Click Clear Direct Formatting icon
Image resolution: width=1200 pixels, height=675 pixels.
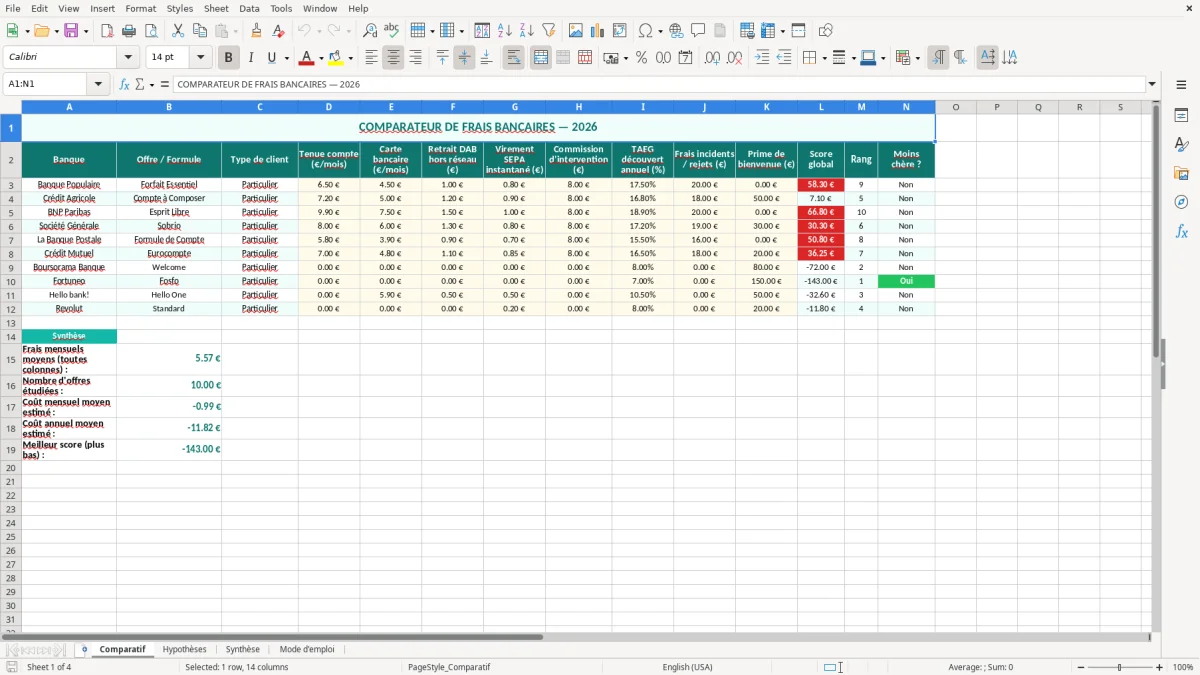click(x=279, y=31)
